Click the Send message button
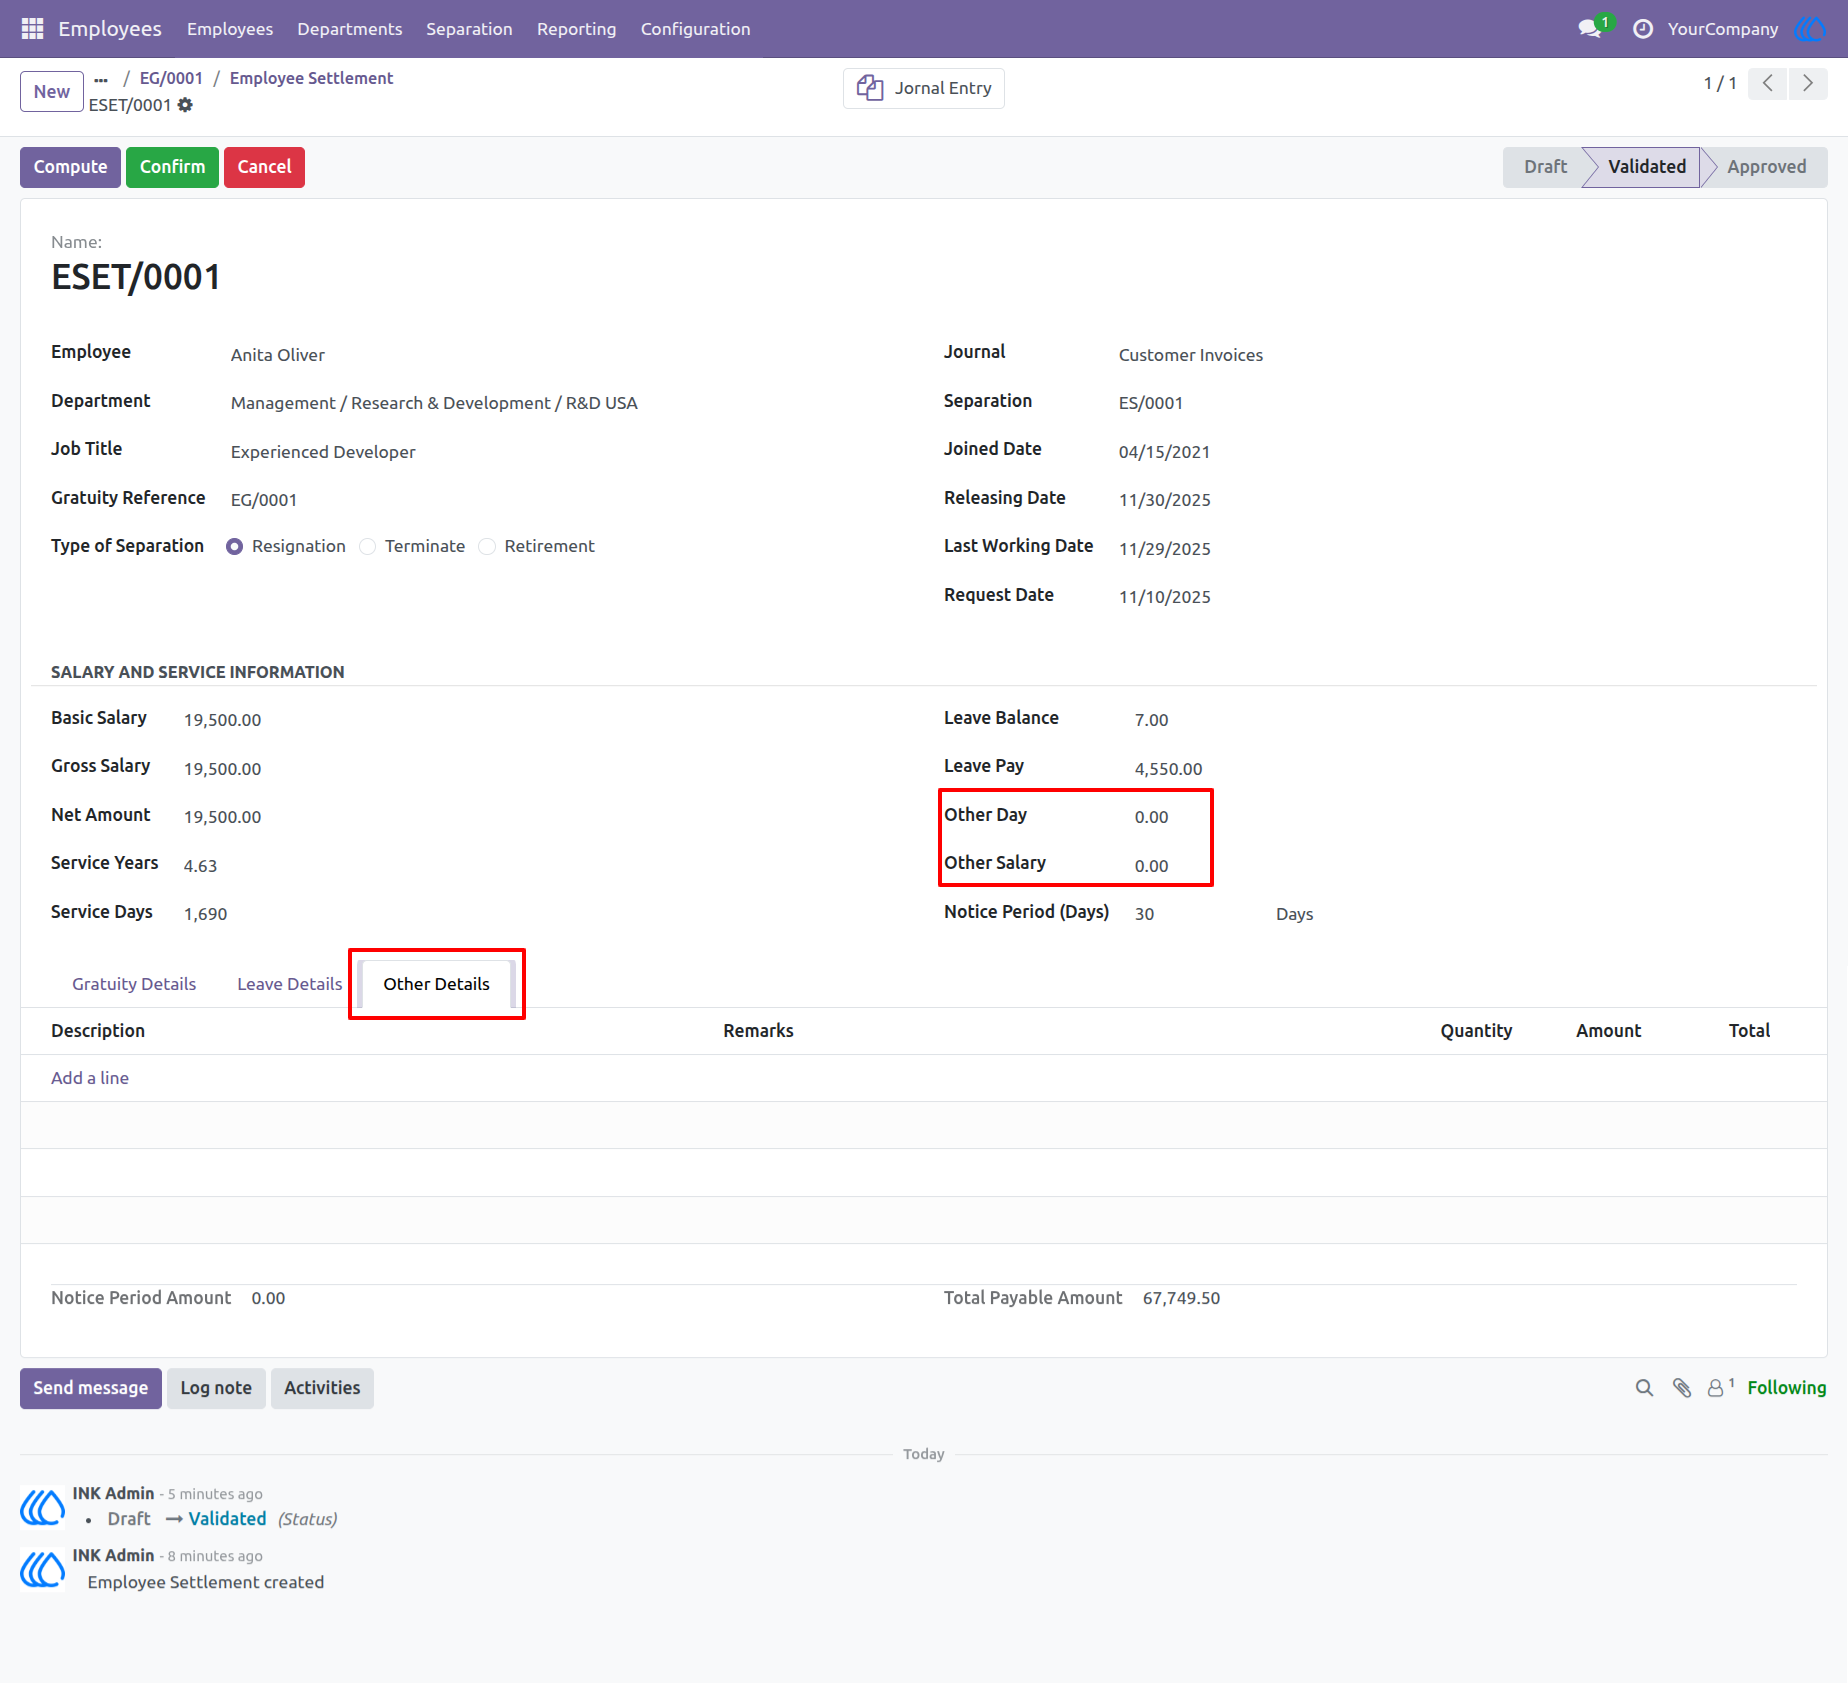The width and height of the screenshot is (1848, 1686). point(91,1388)
